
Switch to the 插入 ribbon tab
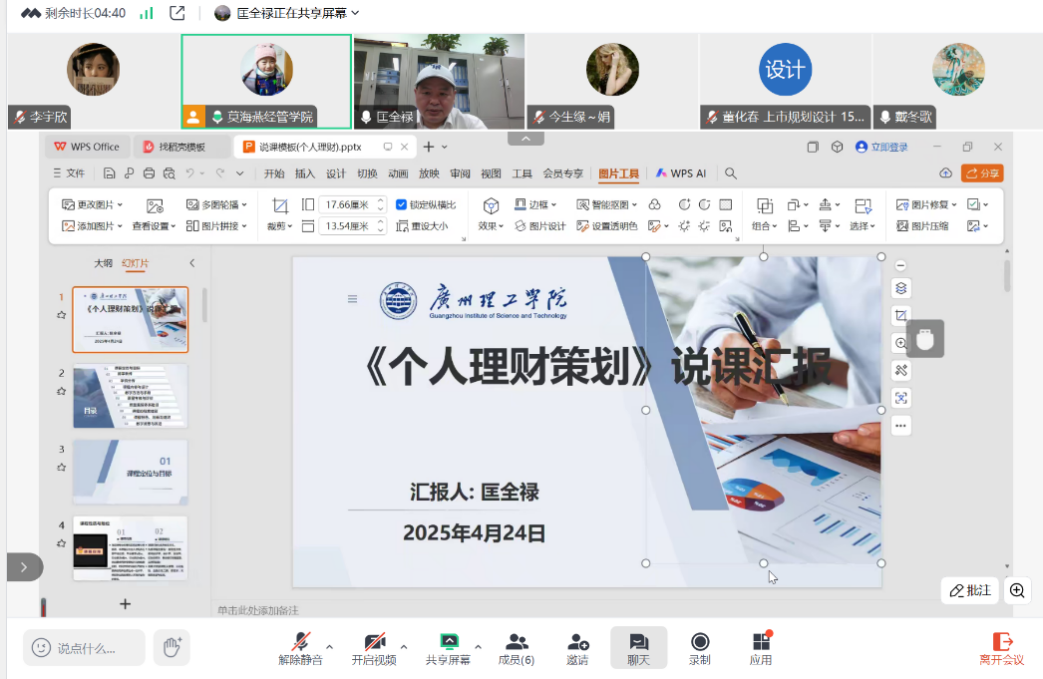[x=304, y=174]
